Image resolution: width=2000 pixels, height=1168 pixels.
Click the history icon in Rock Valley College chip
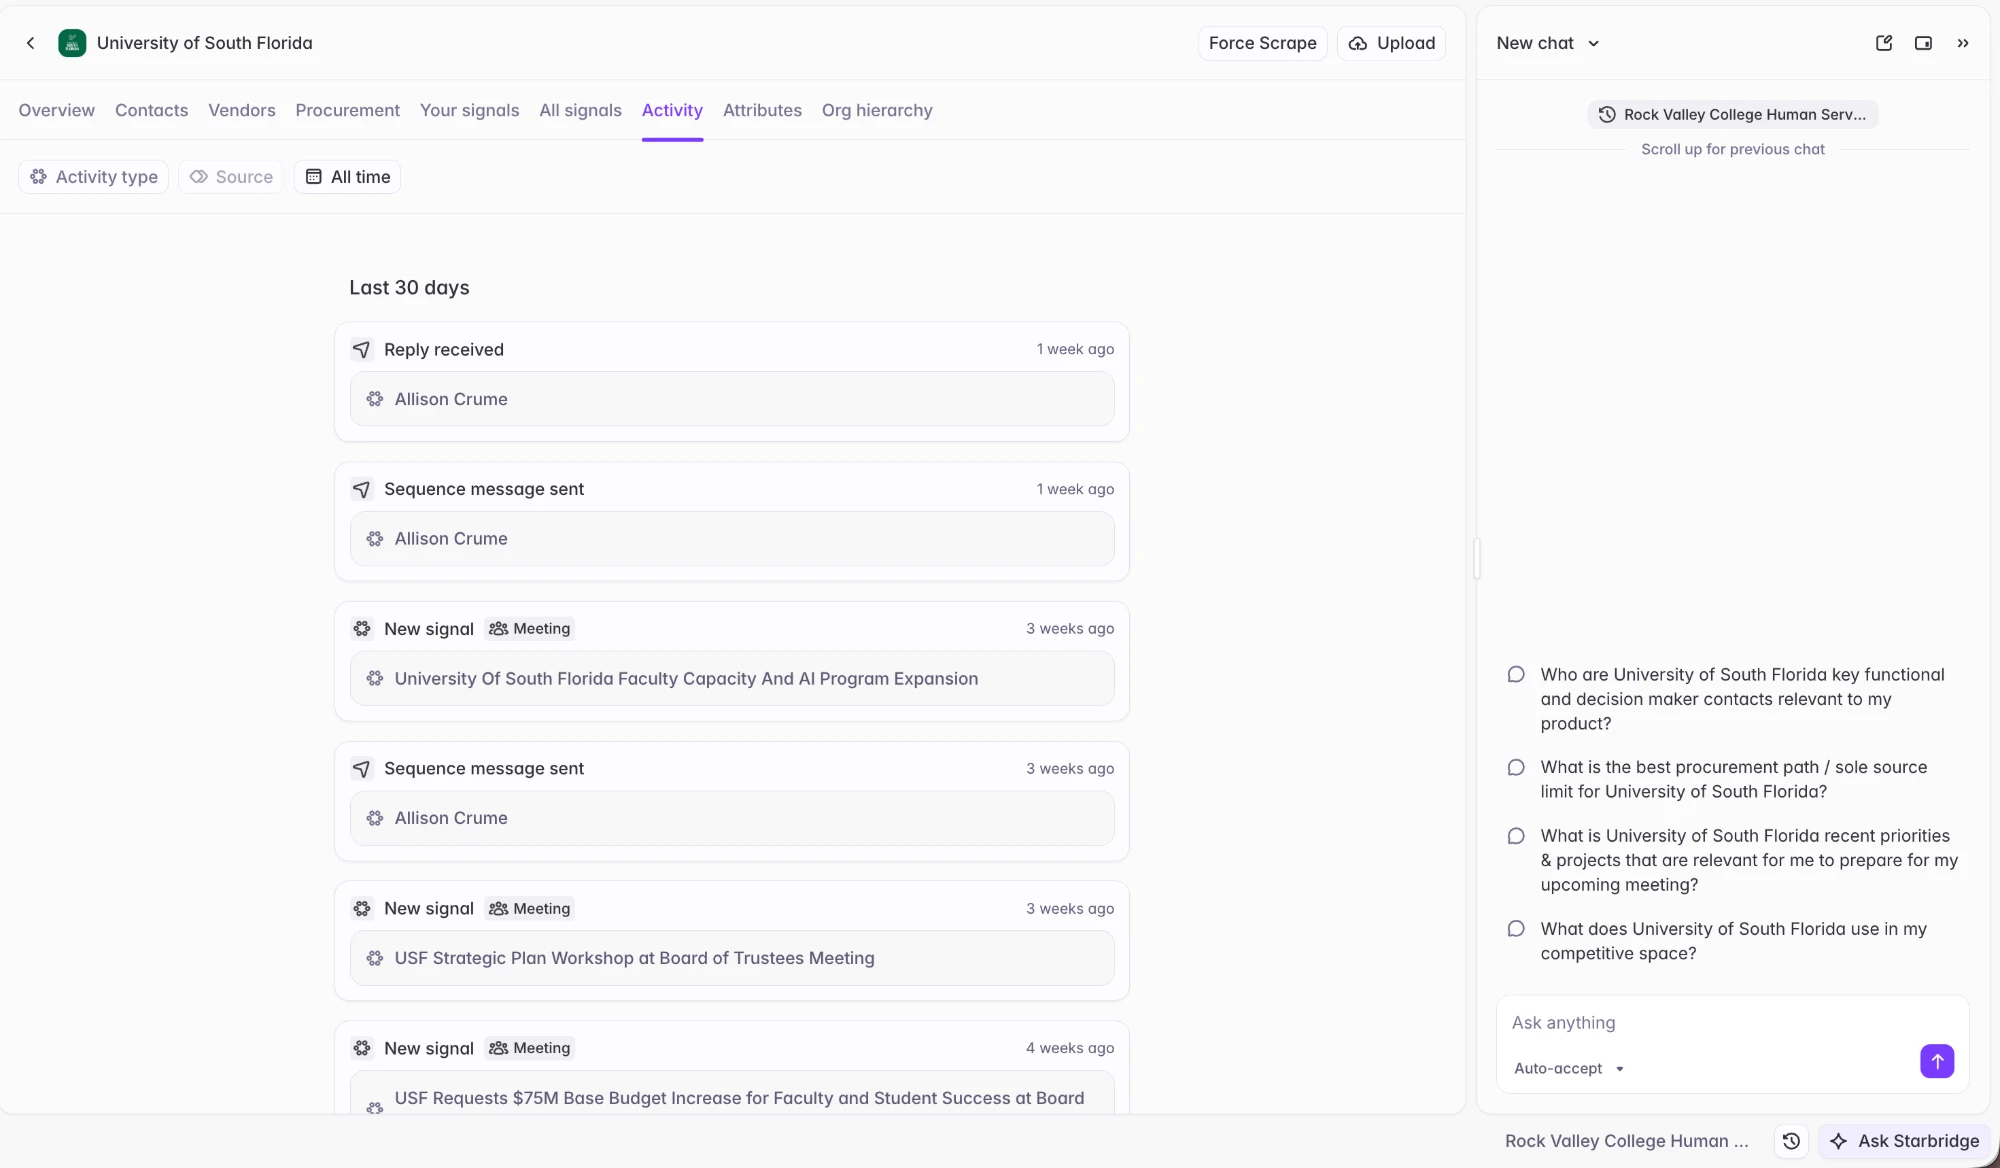click(1607, 114)
